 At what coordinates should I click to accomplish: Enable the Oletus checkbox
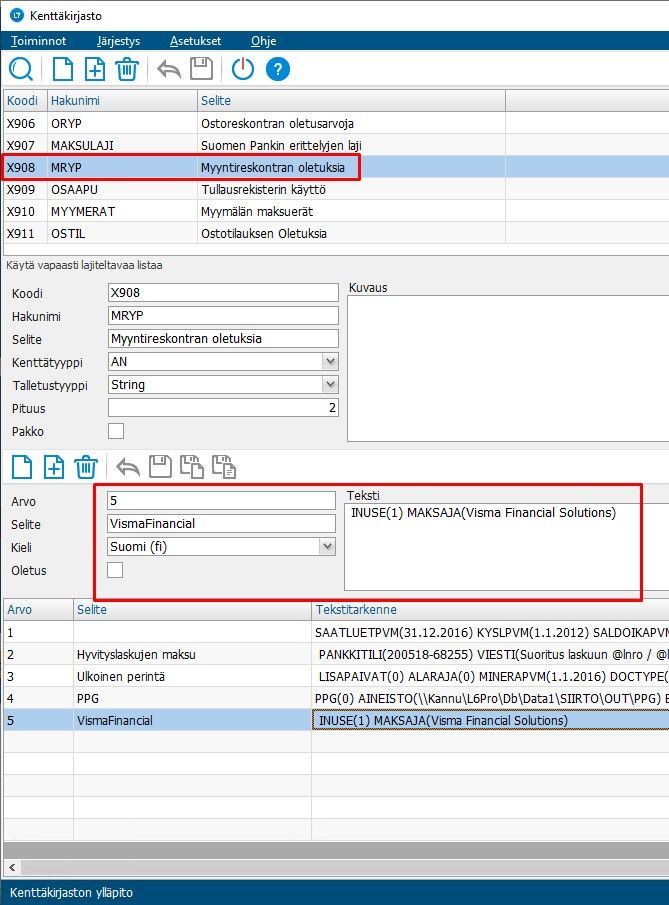tap(116, 569)
